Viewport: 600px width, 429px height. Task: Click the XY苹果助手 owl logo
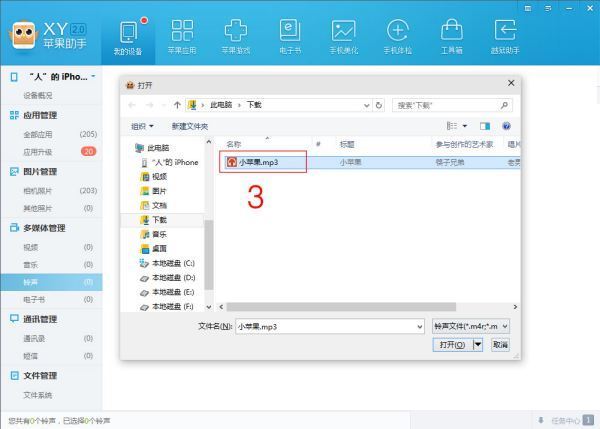point(24,35)
